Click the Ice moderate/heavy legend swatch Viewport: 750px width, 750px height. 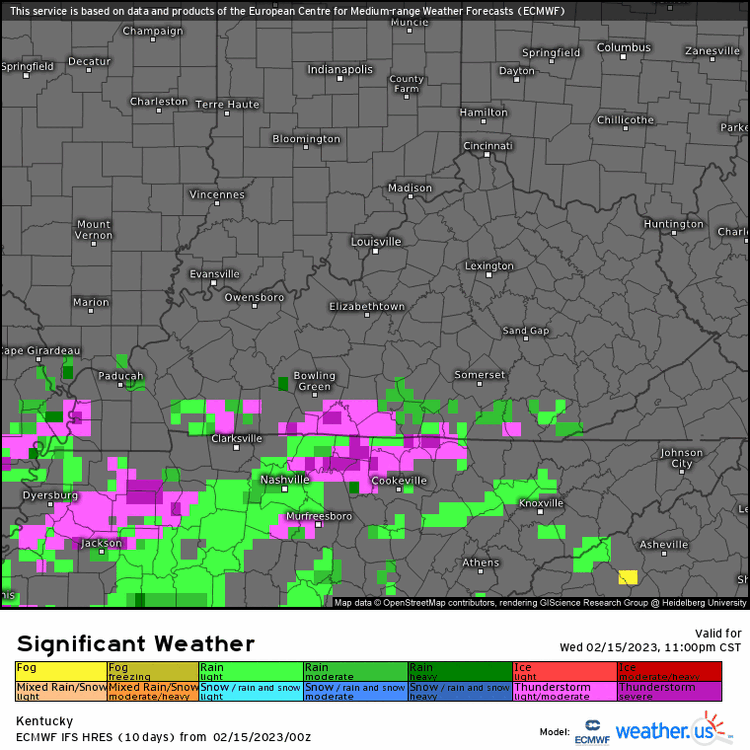pyautogui.click(x=669, y=671)
